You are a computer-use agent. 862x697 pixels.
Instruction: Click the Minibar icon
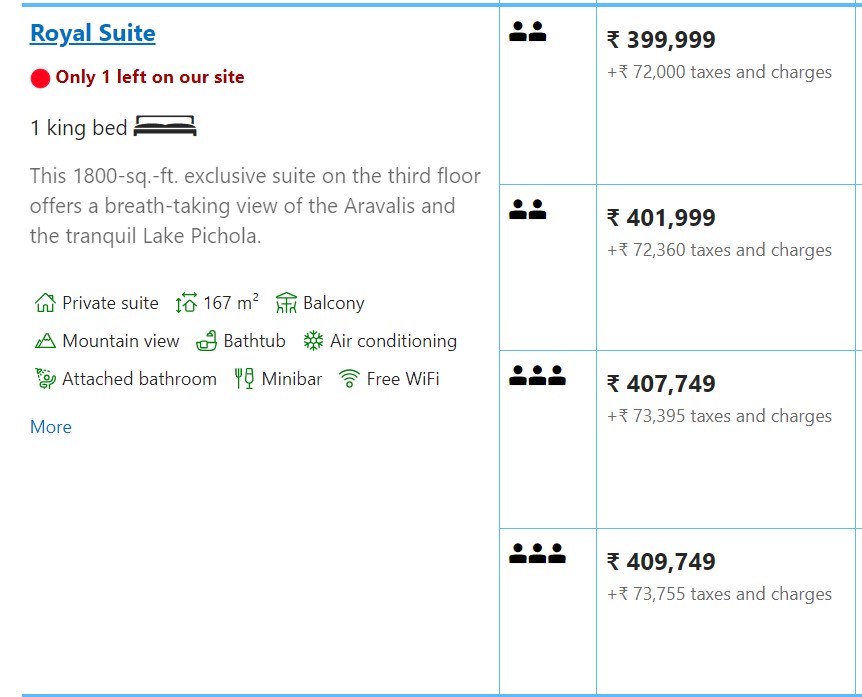(x=244, y=379)
